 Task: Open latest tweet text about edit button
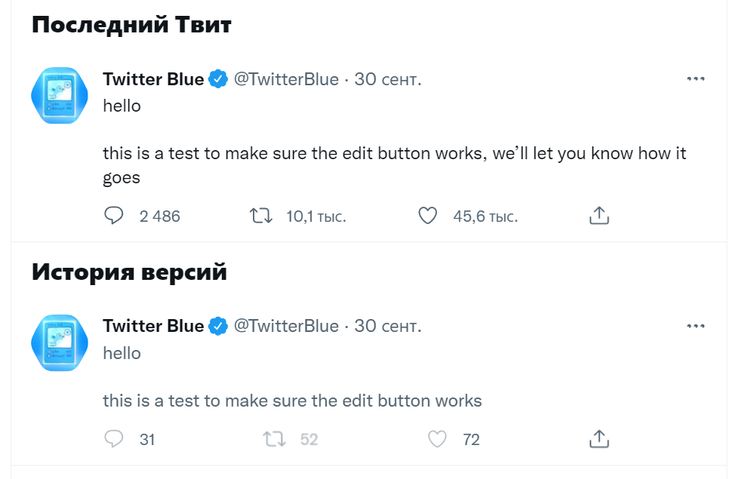pos(394,154)
